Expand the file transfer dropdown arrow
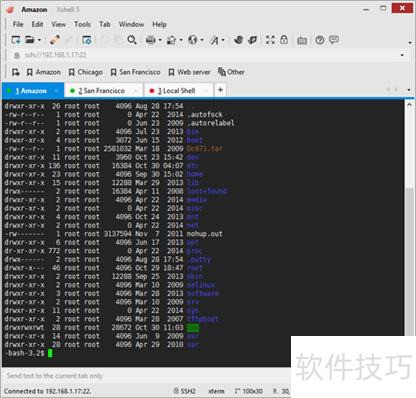416x398 pixels. click(181, 40)
